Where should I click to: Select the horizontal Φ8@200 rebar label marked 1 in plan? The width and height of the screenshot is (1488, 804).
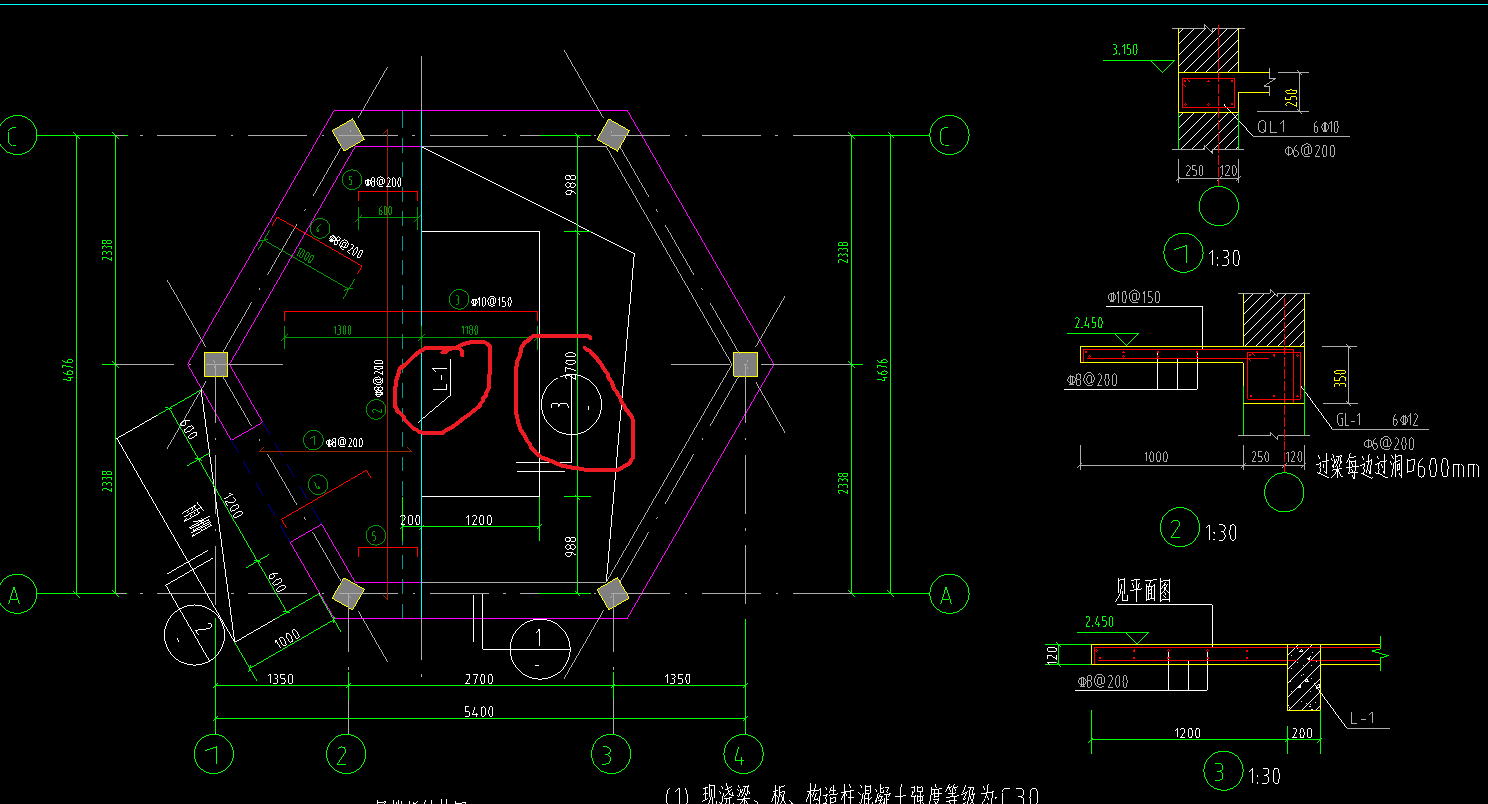click(x=345, y=442)
